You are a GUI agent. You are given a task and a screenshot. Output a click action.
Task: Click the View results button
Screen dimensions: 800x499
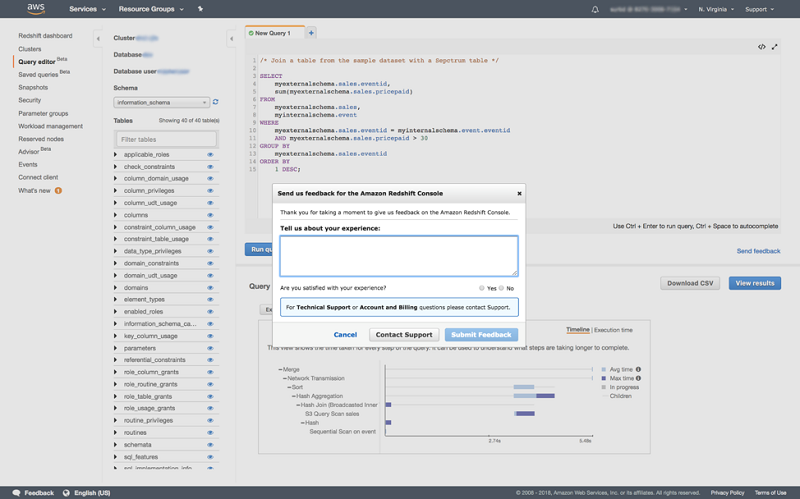(755, 283)
